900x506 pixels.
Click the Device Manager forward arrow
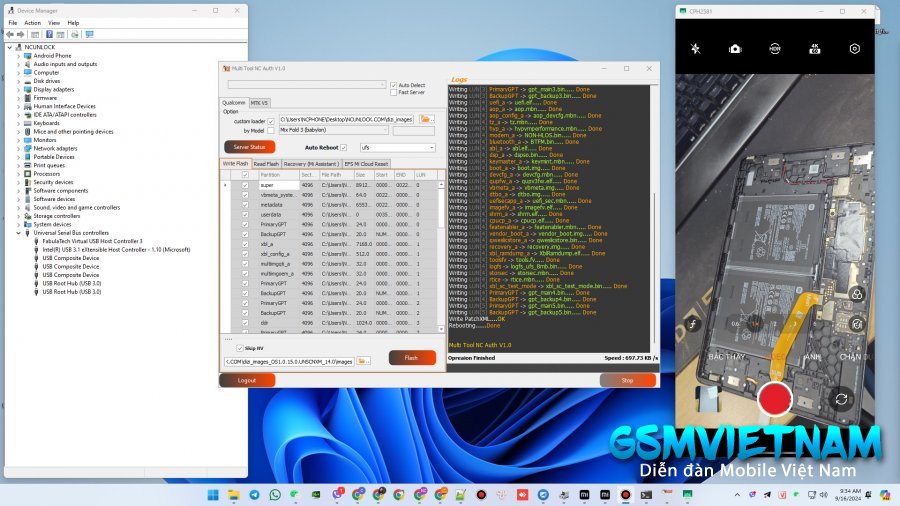coord(21,34)
